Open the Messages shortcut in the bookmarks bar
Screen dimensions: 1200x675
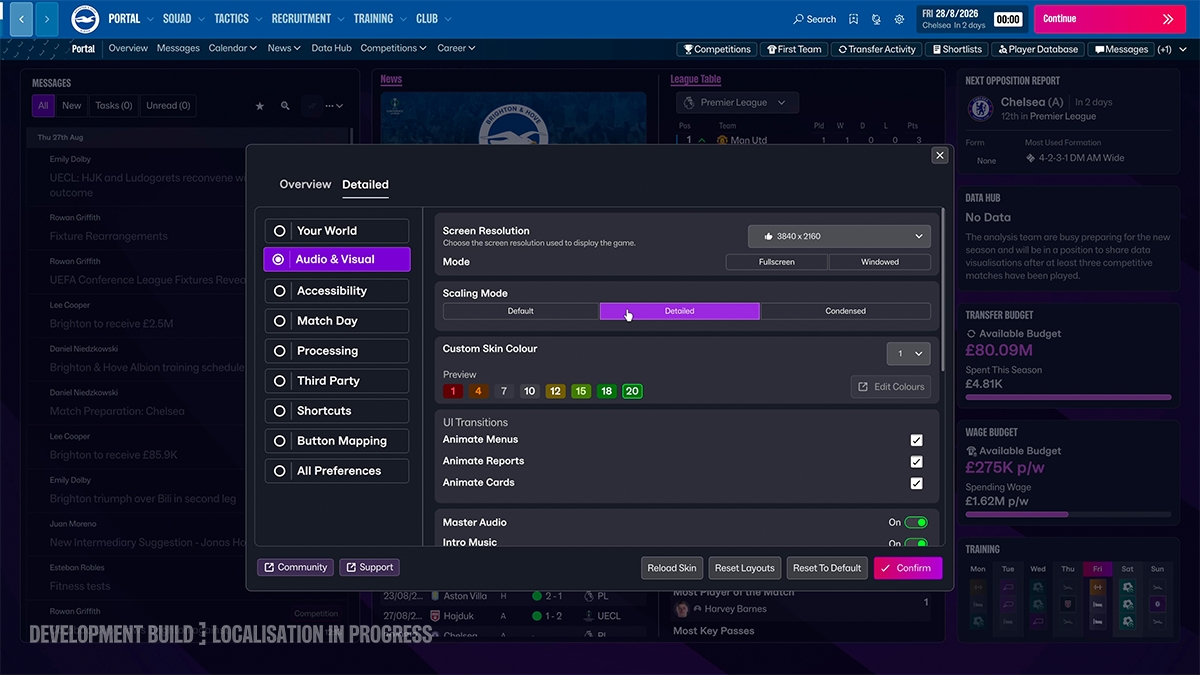click(1121, 49)
